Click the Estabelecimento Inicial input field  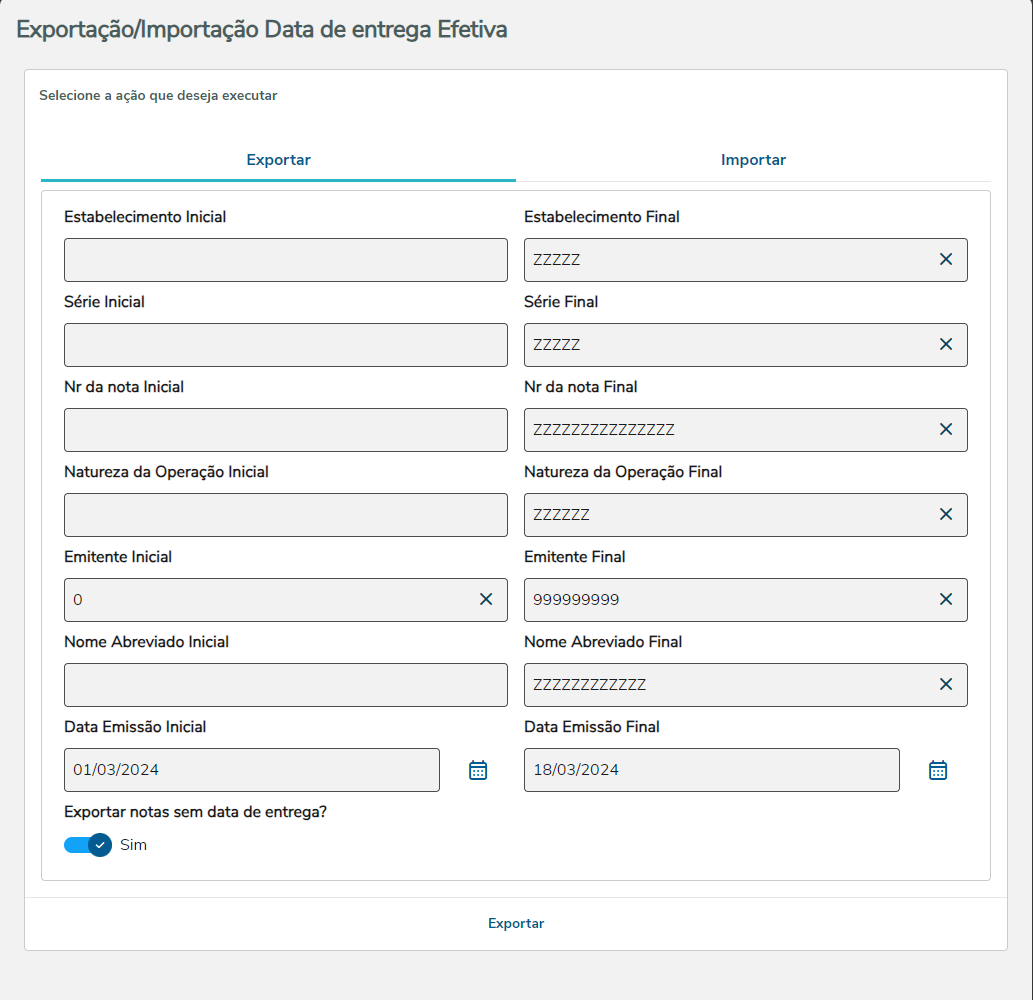[285, 260]
